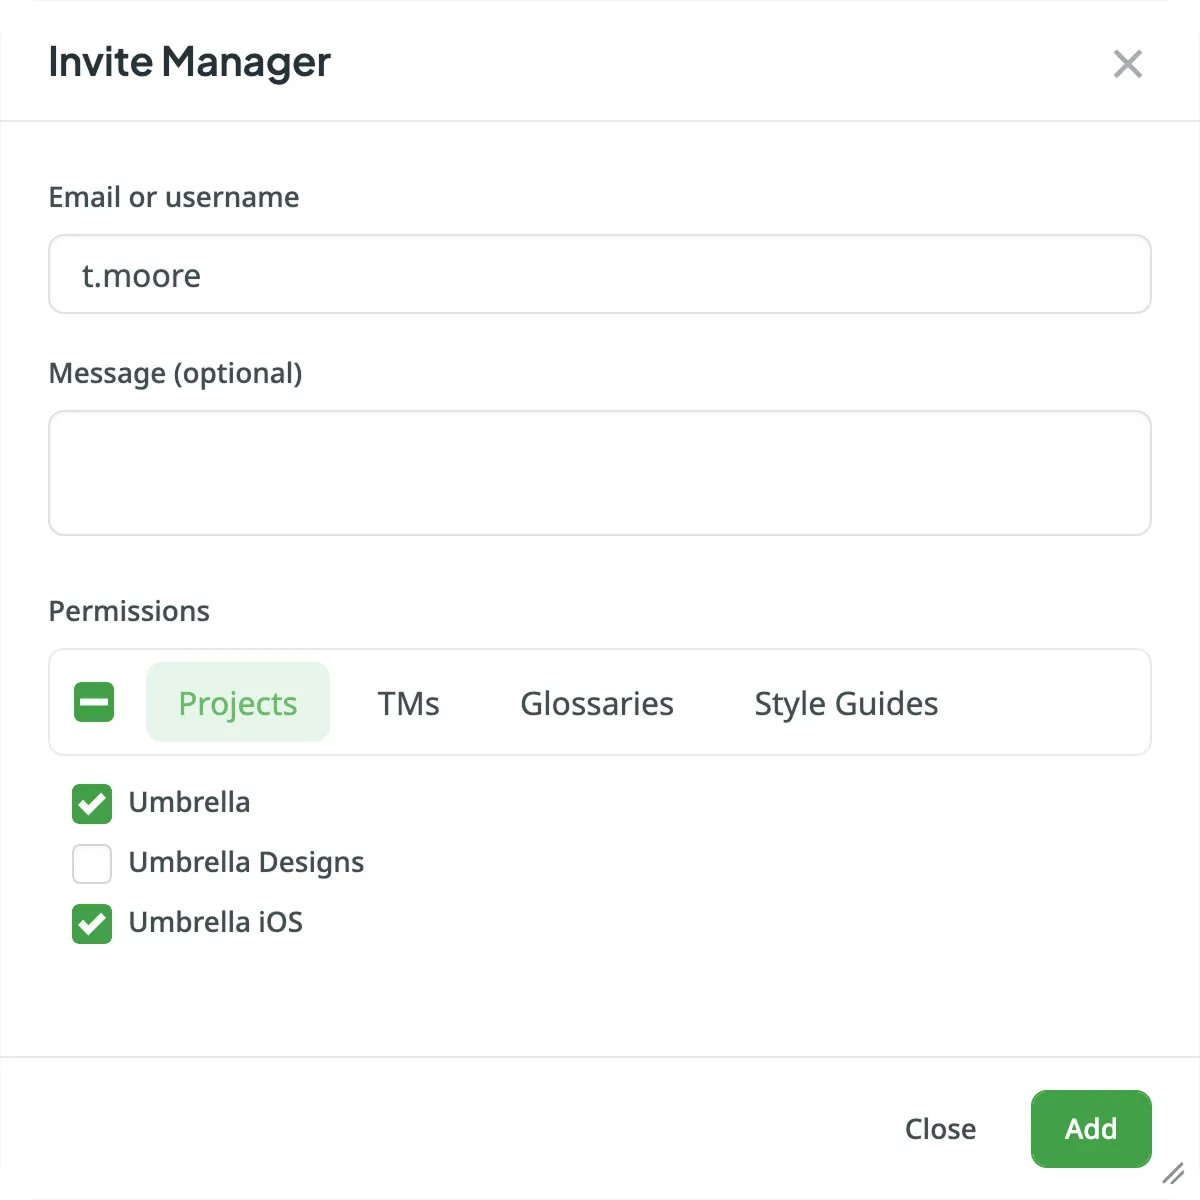Viewport: 1200px width, 1200px height.
Task: Click the Close button in the footer
Action: point(940,1128)
